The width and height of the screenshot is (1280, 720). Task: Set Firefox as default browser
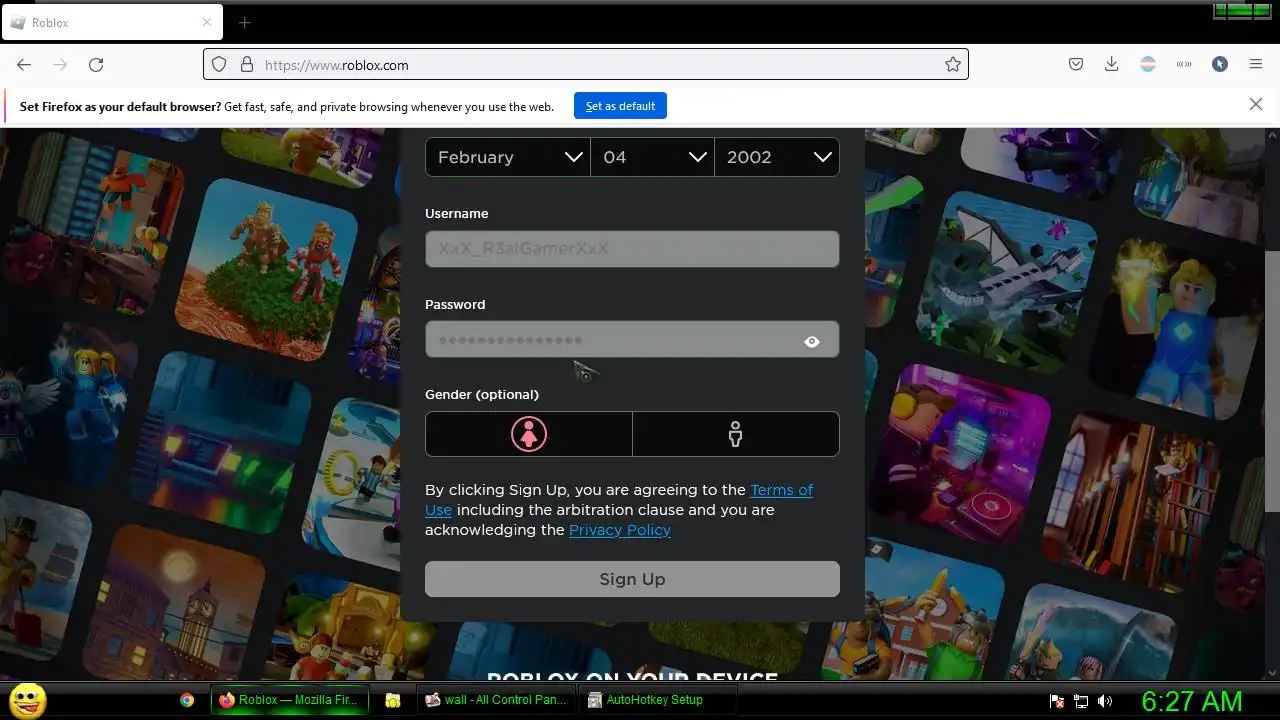pos(620,105)
